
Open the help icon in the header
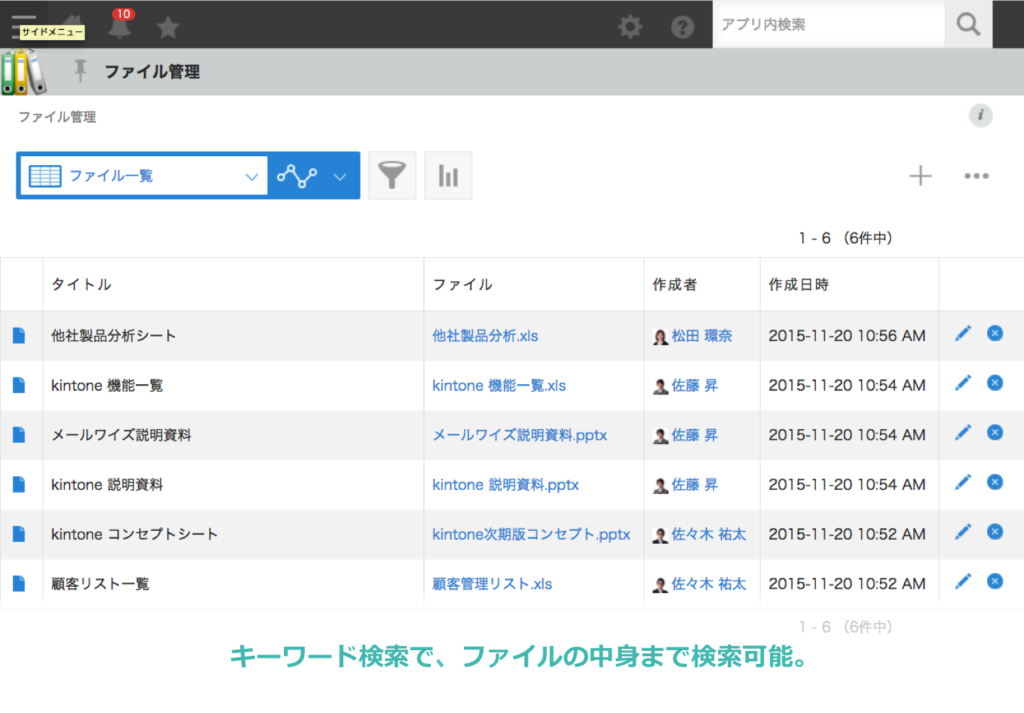coord(683,27)
